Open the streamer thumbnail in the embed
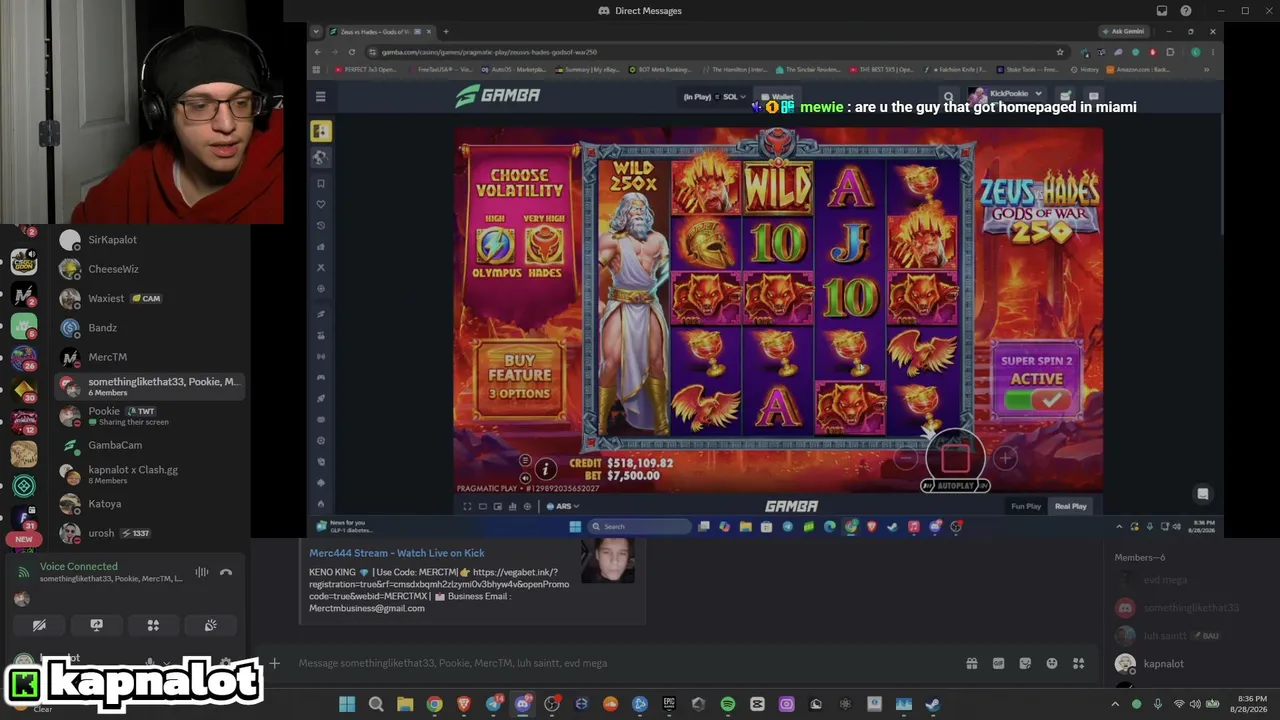Screen dimensions: 1280x720 (x=607, y=560)
